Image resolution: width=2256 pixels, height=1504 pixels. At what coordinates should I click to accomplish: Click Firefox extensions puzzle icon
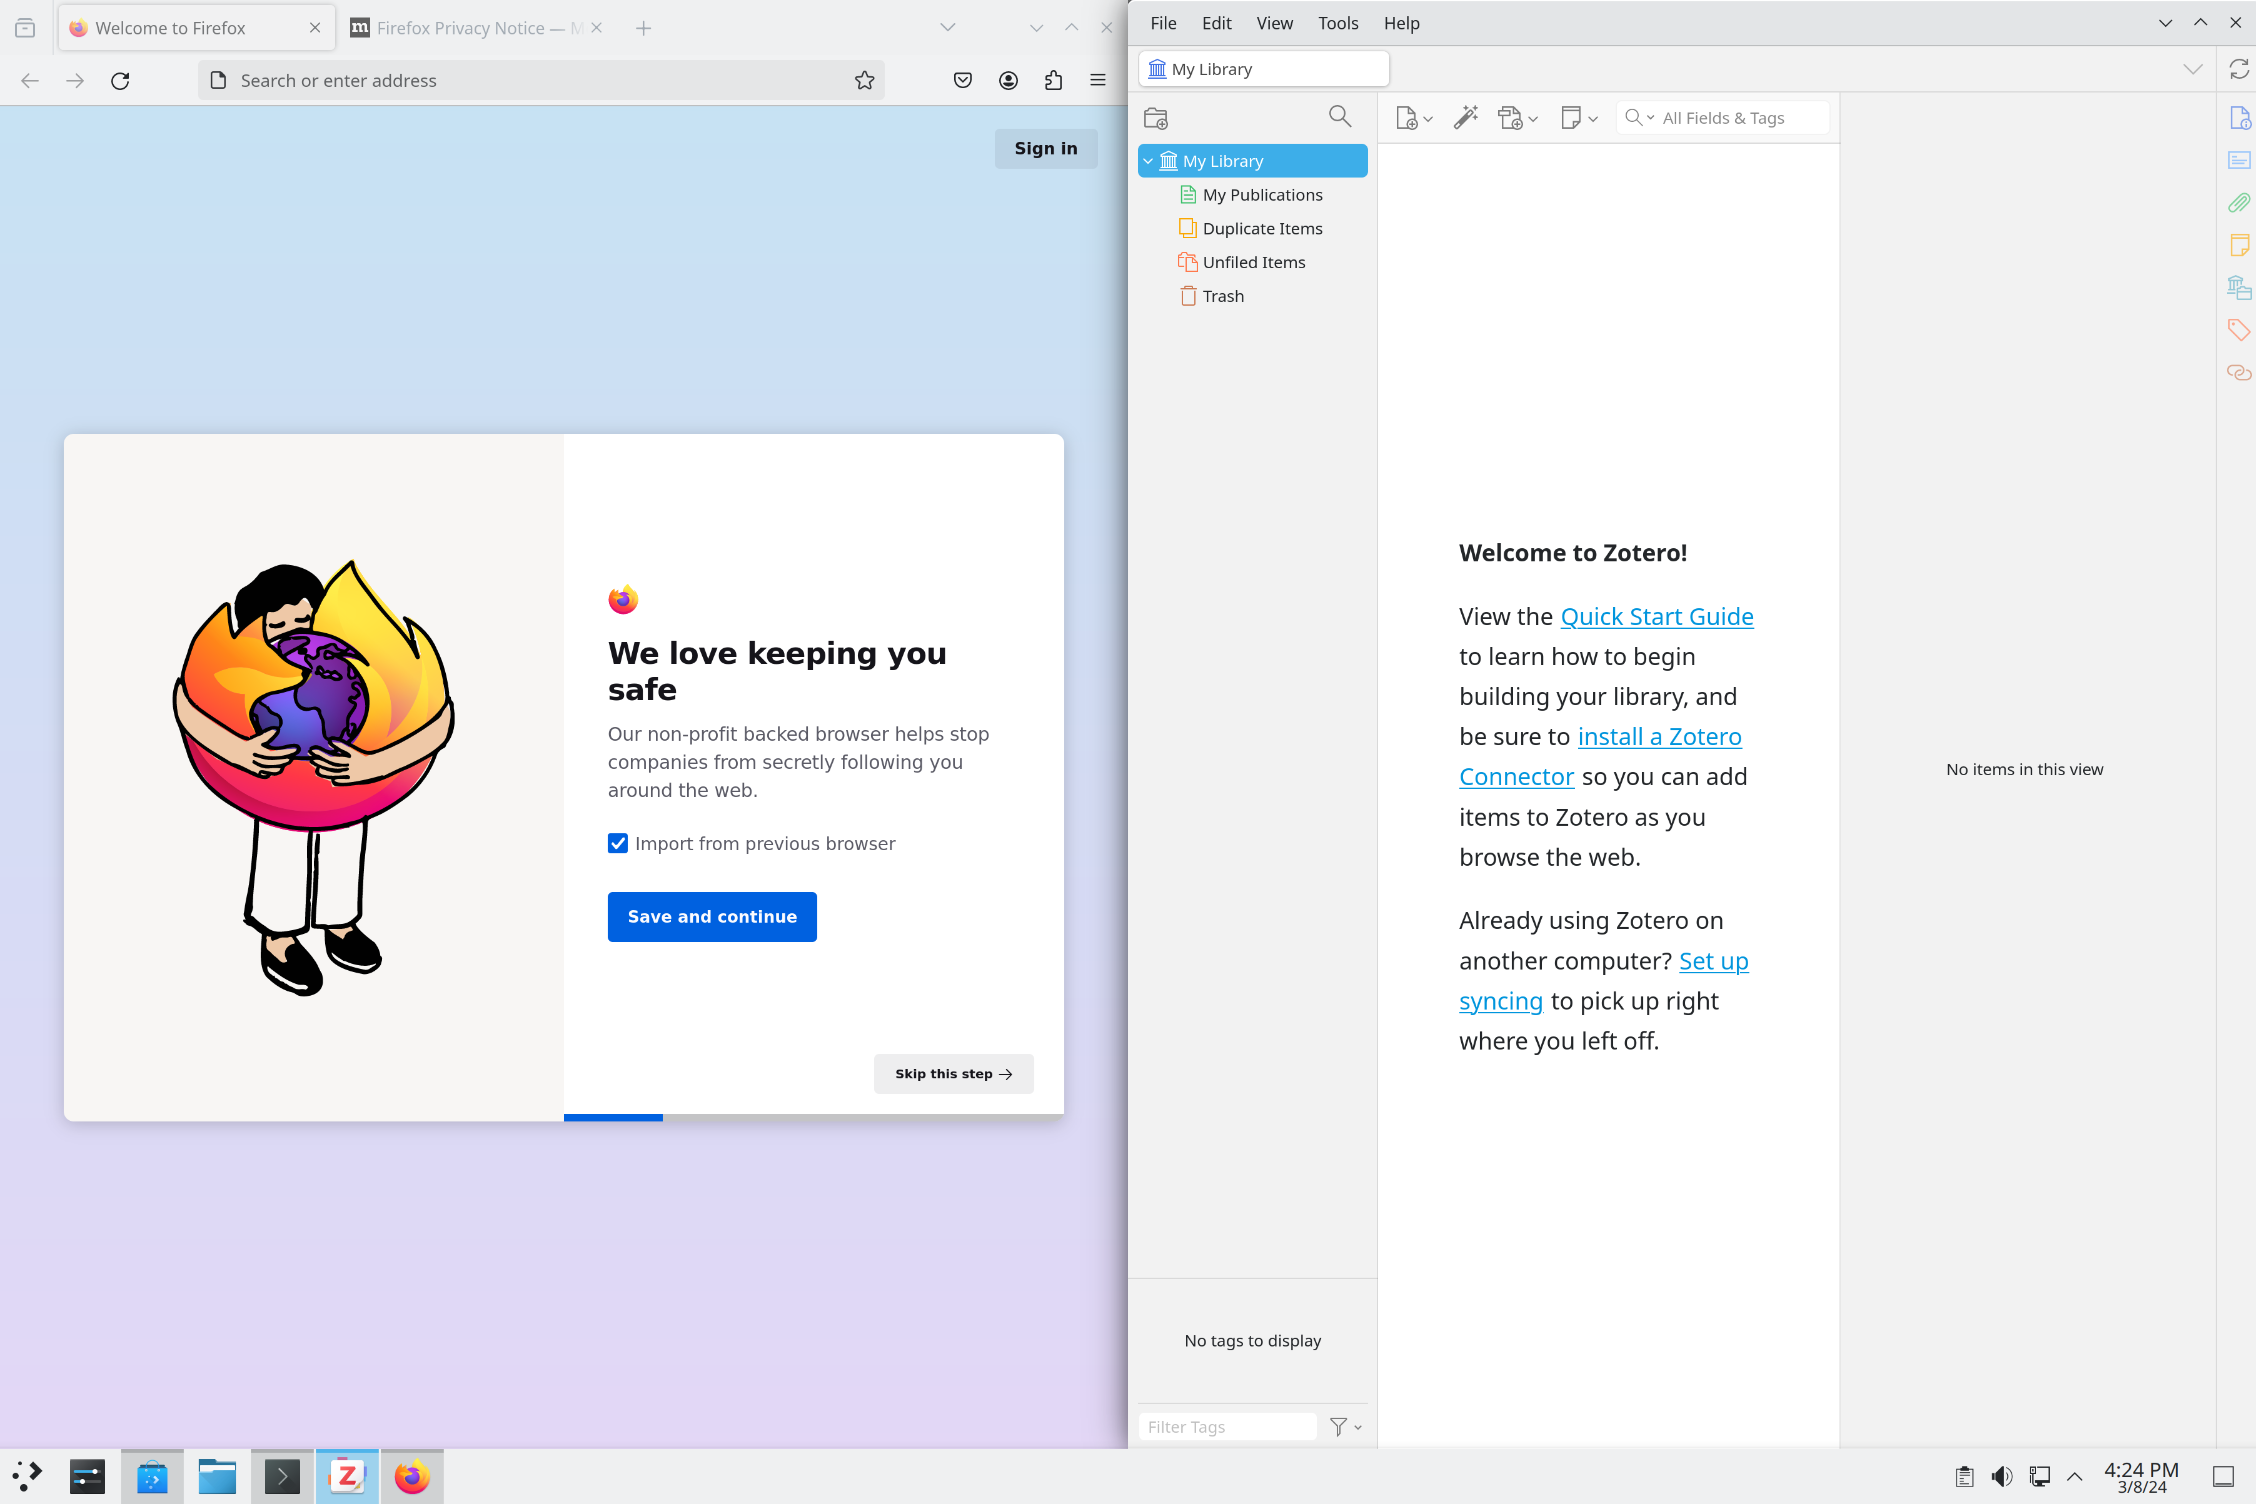click(x=1053, y=81)
